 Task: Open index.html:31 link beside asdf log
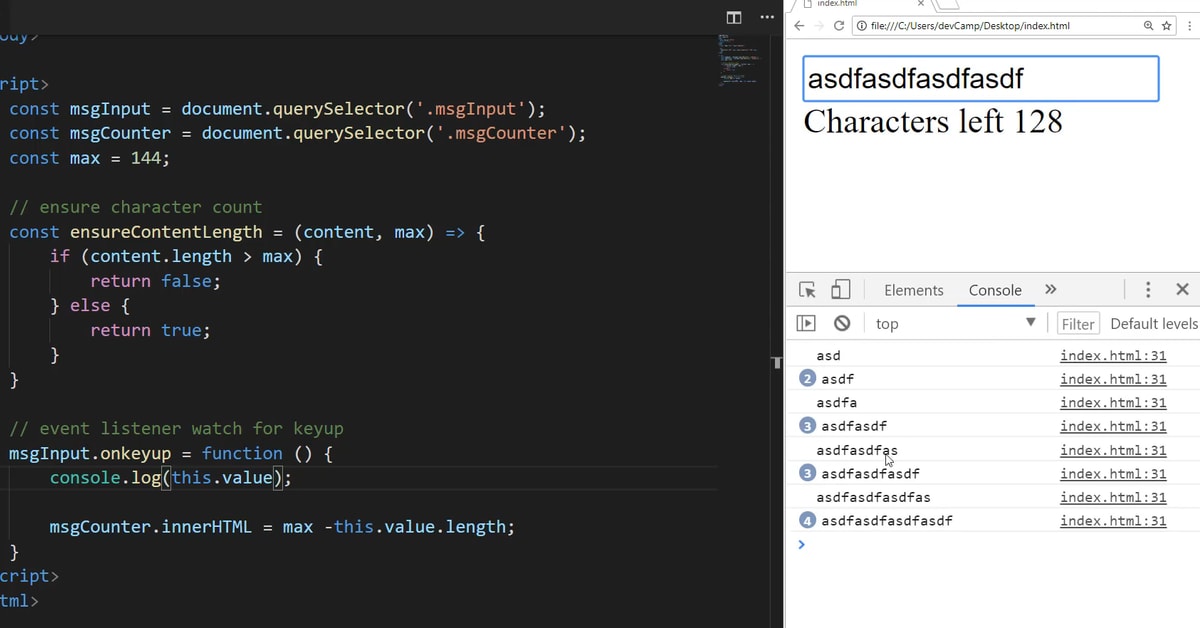click(1113, 379)
